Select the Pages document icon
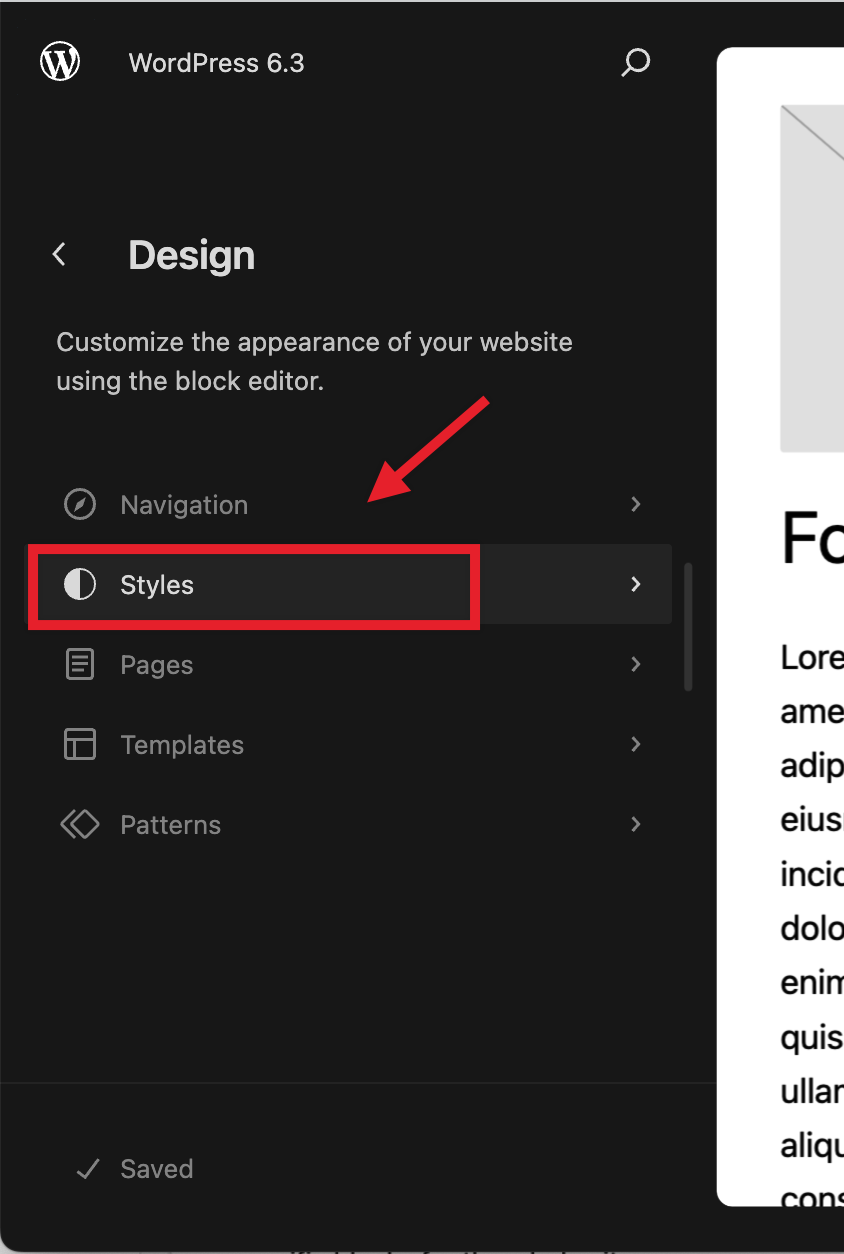This screenshot has width=844, height=1254. (x=79, y=664)
